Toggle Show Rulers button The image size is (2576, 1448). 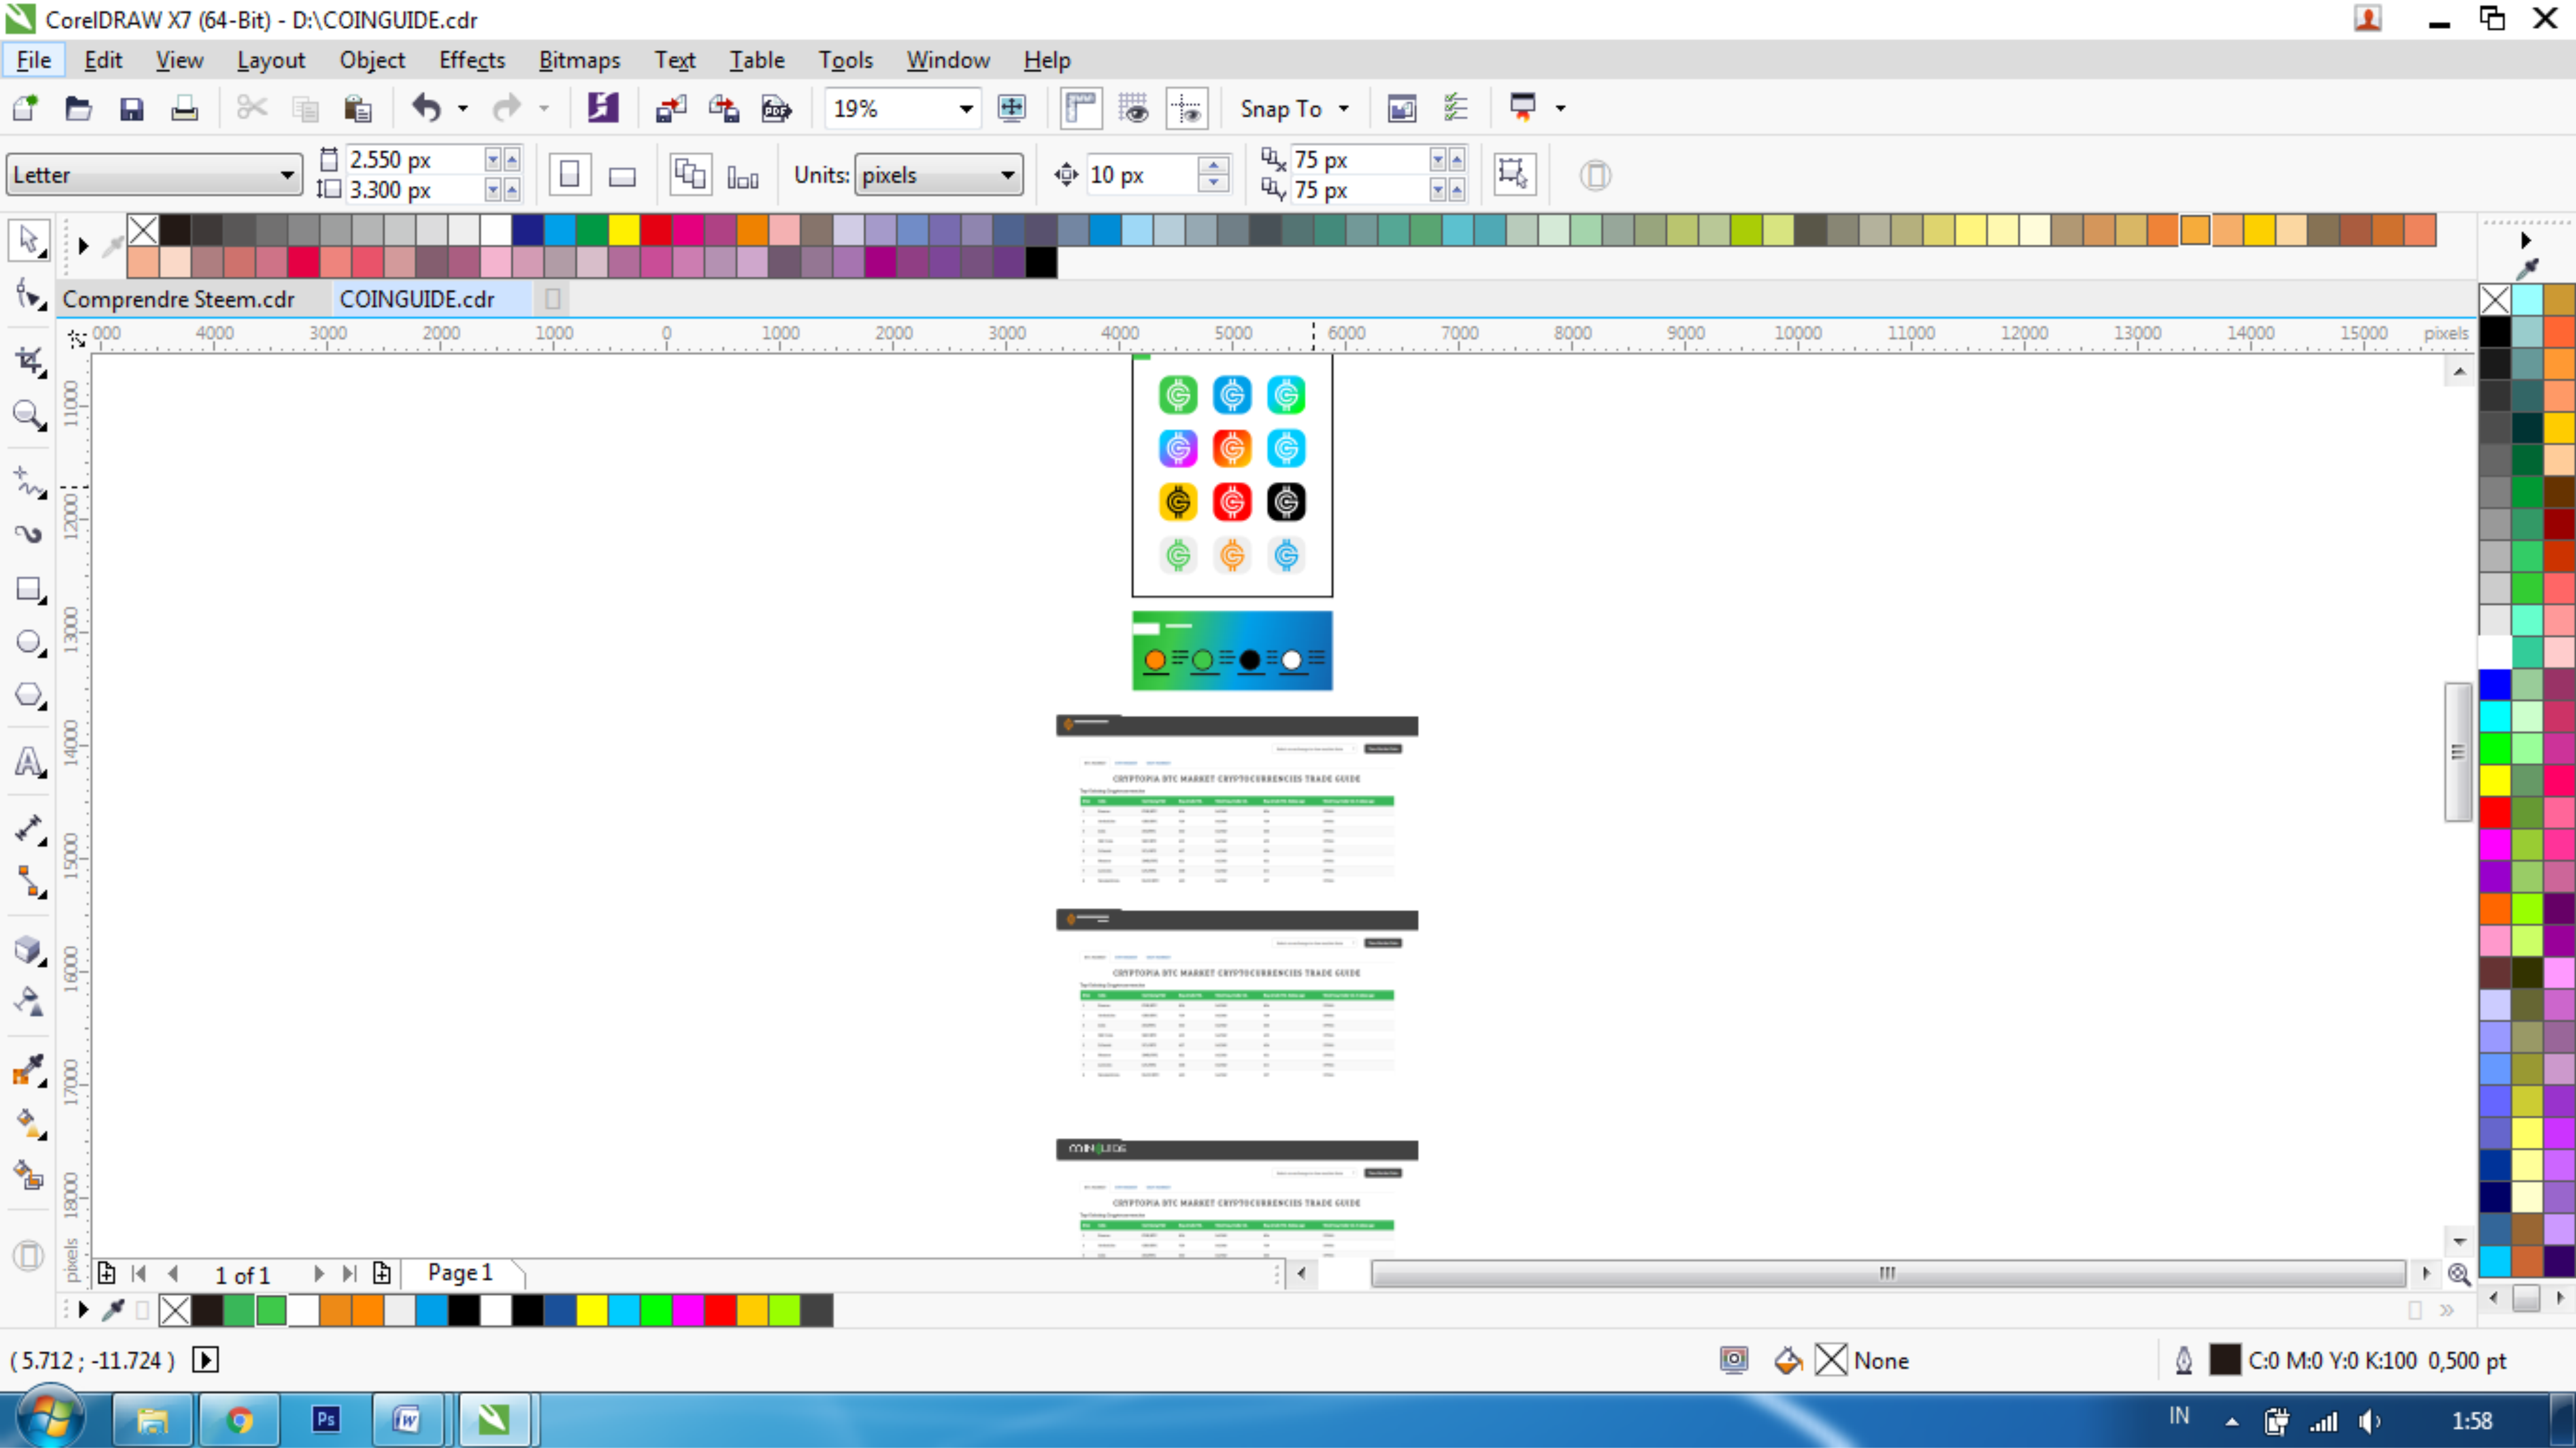point(1081,108)
